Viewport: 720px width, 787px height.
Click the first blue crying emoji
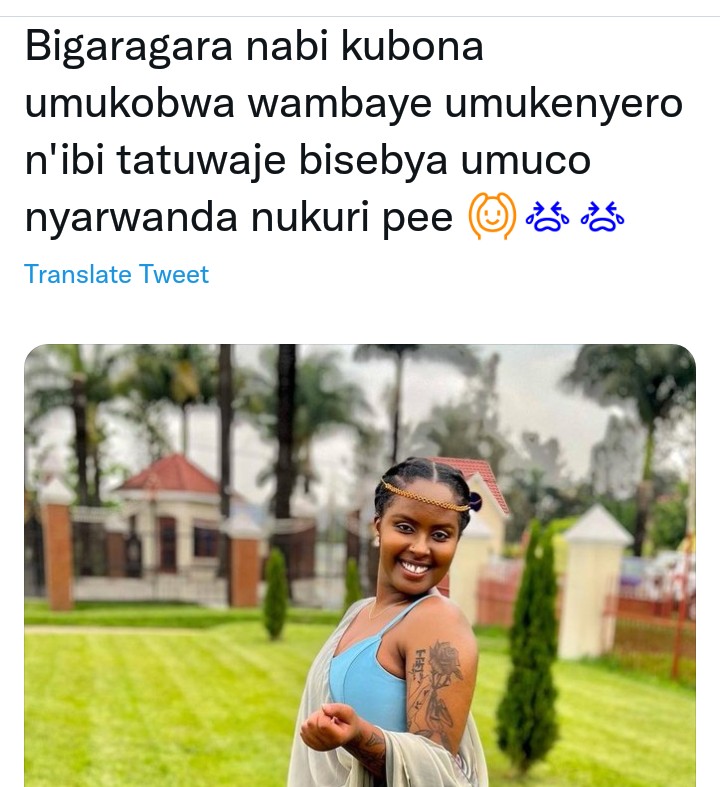(x=547, y=217)
